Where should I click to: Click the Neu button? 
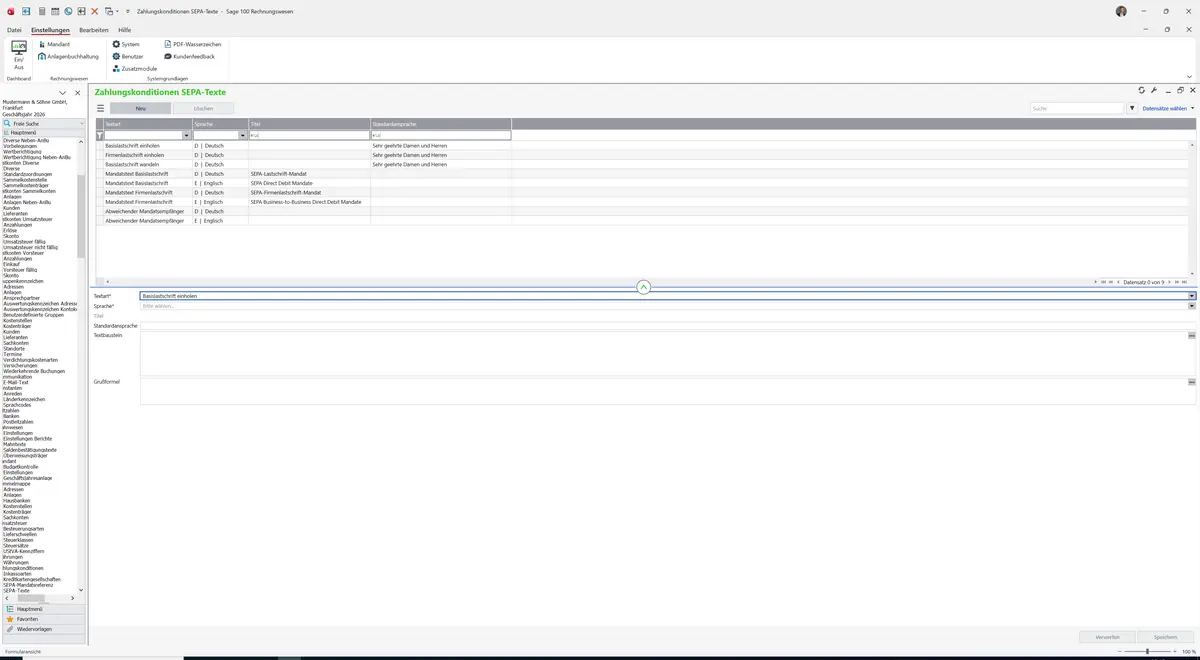140,108
